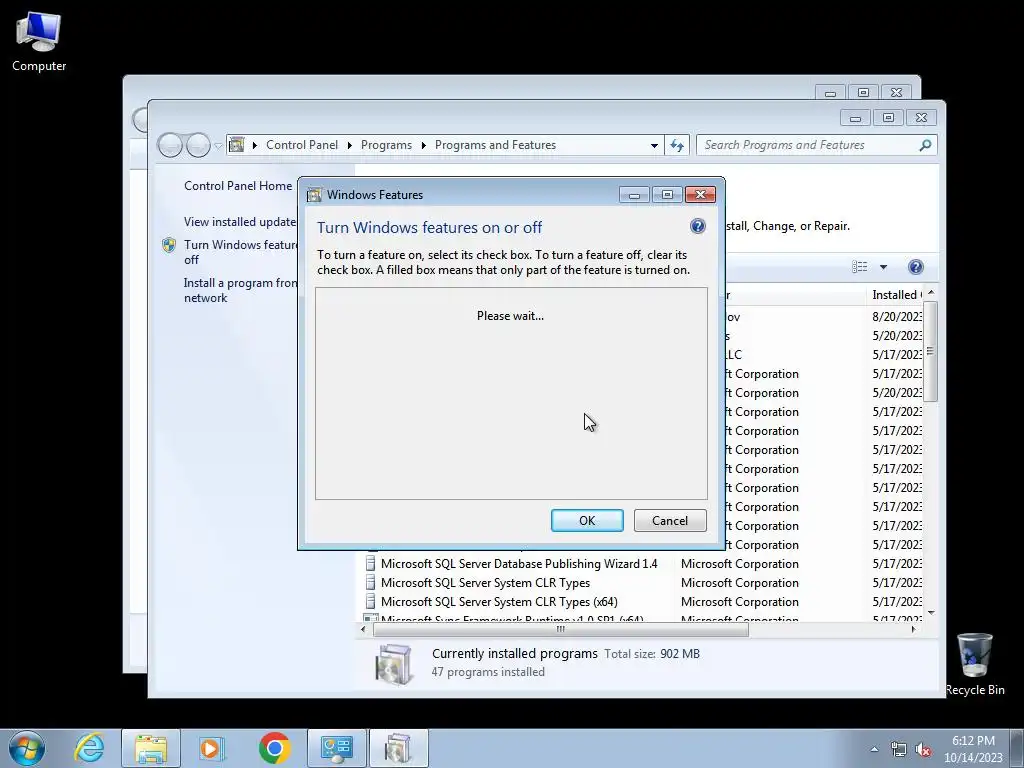Click the forward navigation button

(x=198, y=145)
